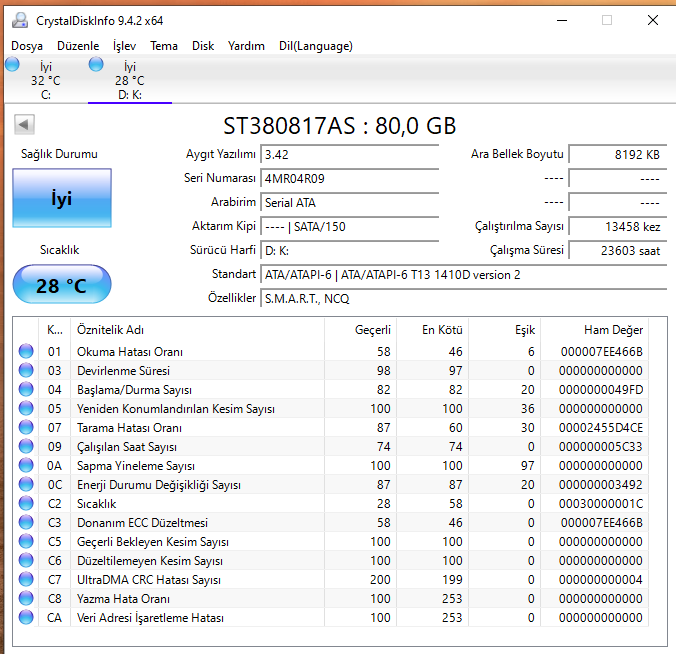Viewport: 676px width, 654px height.
Task: Click status orb for Sıcaklık attribute row
Action: tap(26, 503)
